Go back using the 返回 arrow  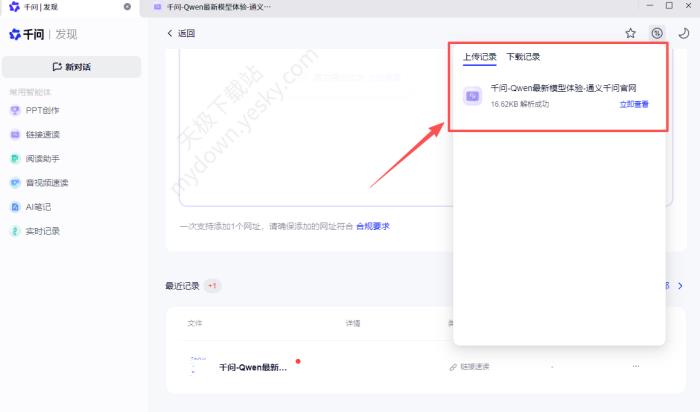pos(171,33)
